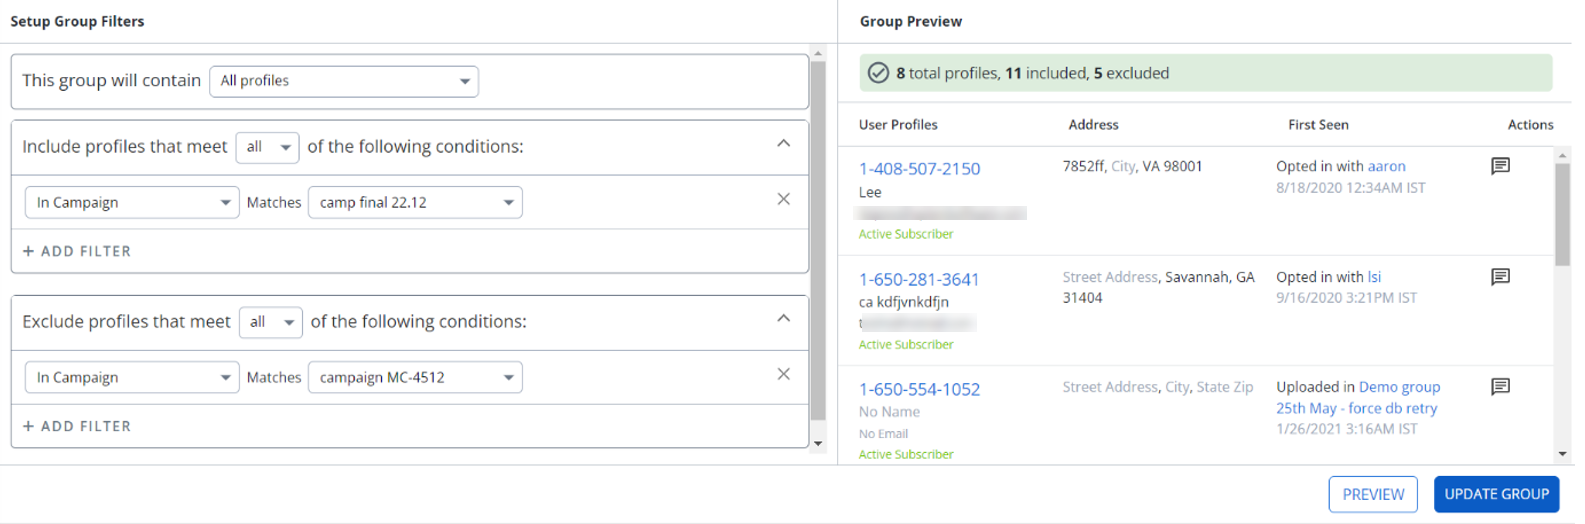Viewport: 1585px width, 524px height.
Task: Click the check icon in profiles summary
Action: tap(878, 73)
